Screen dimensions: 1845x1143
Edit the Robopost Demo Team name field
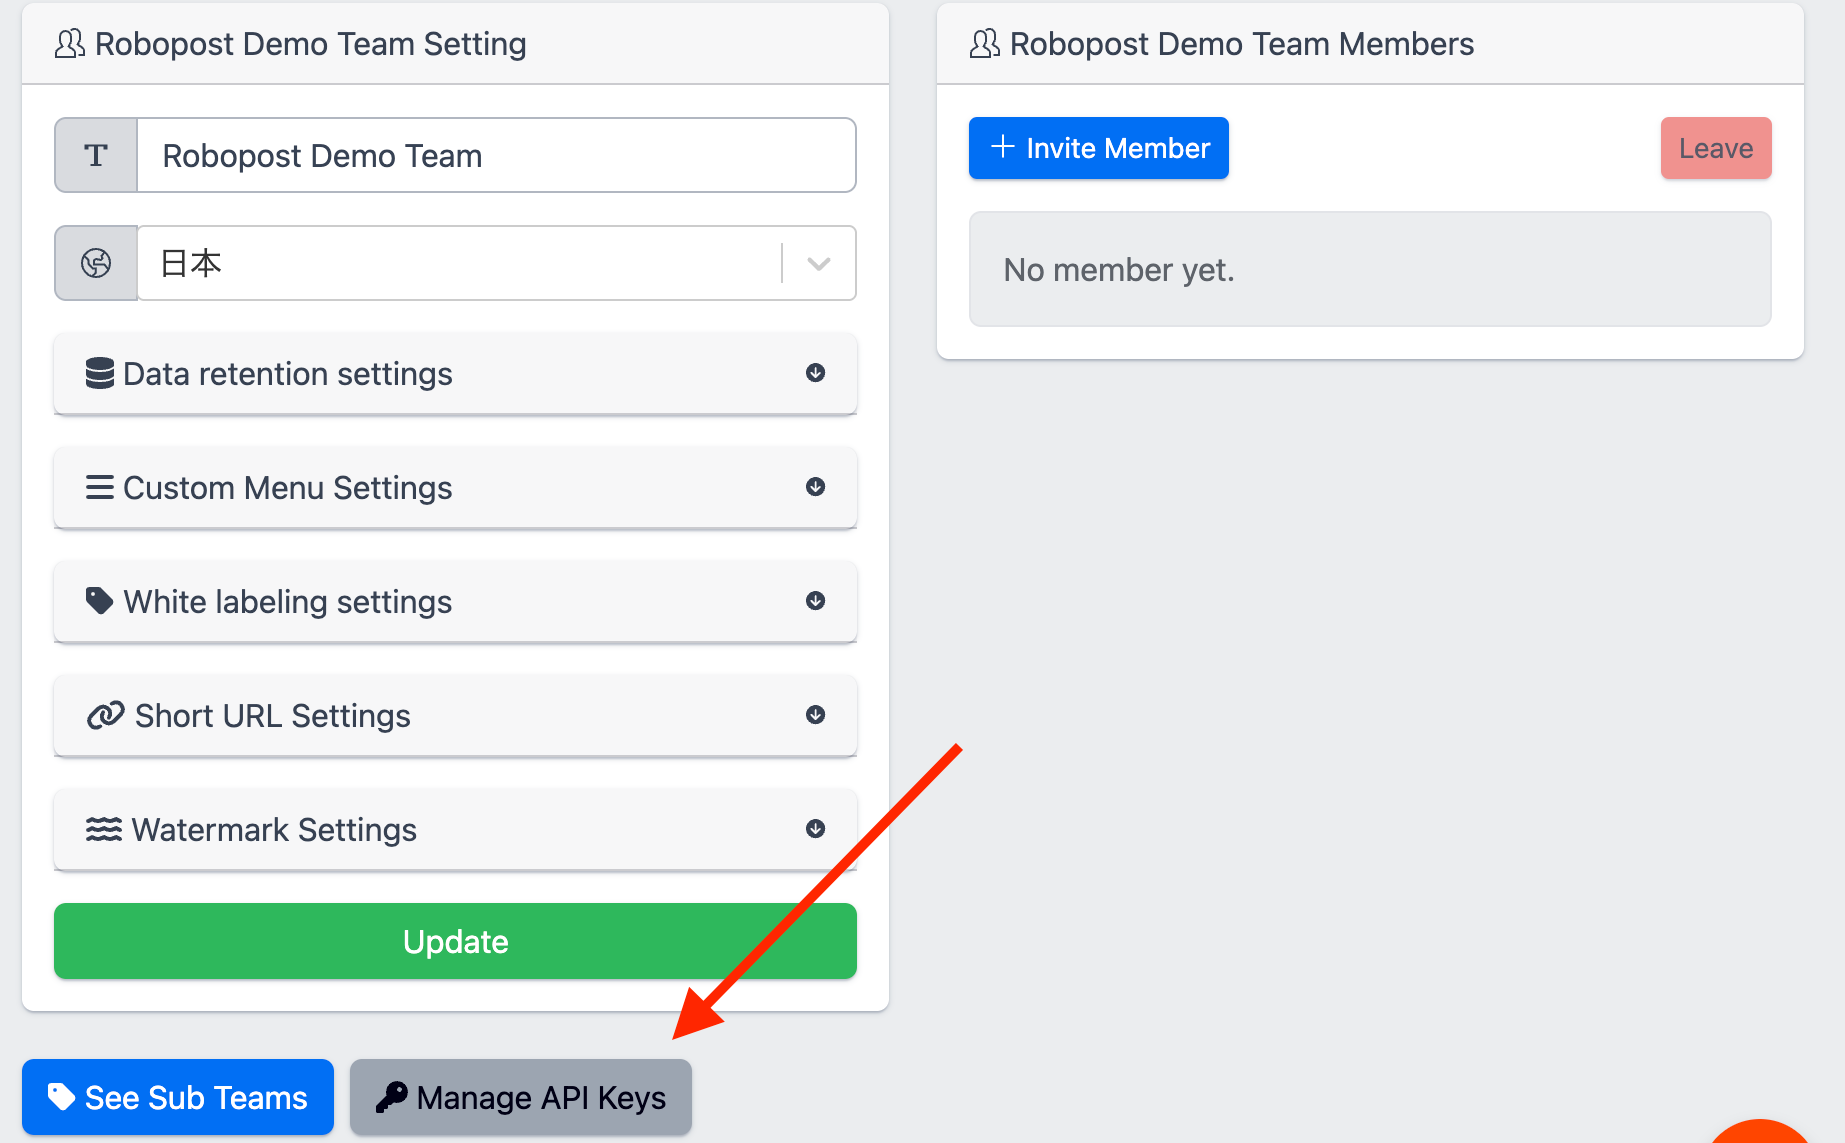(x=496, y=155)
